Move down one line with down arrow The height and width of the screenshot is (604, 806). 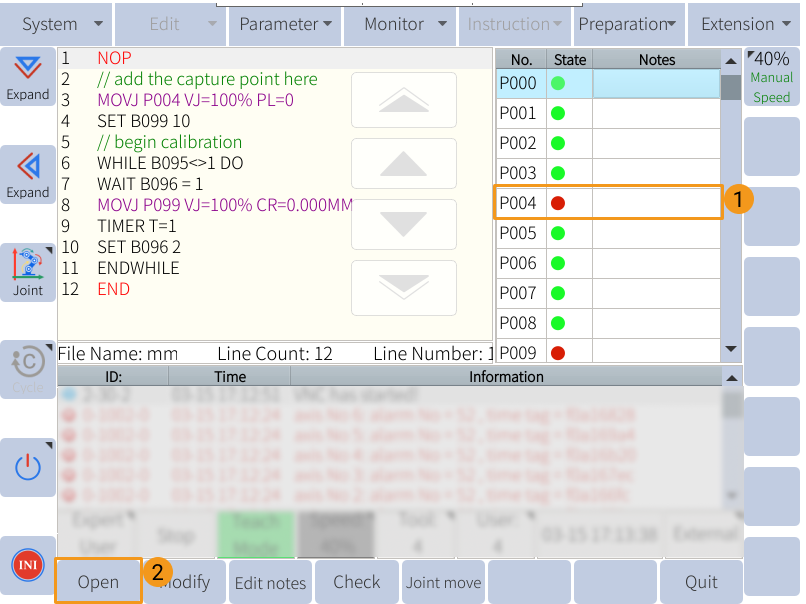pos(403,224)
